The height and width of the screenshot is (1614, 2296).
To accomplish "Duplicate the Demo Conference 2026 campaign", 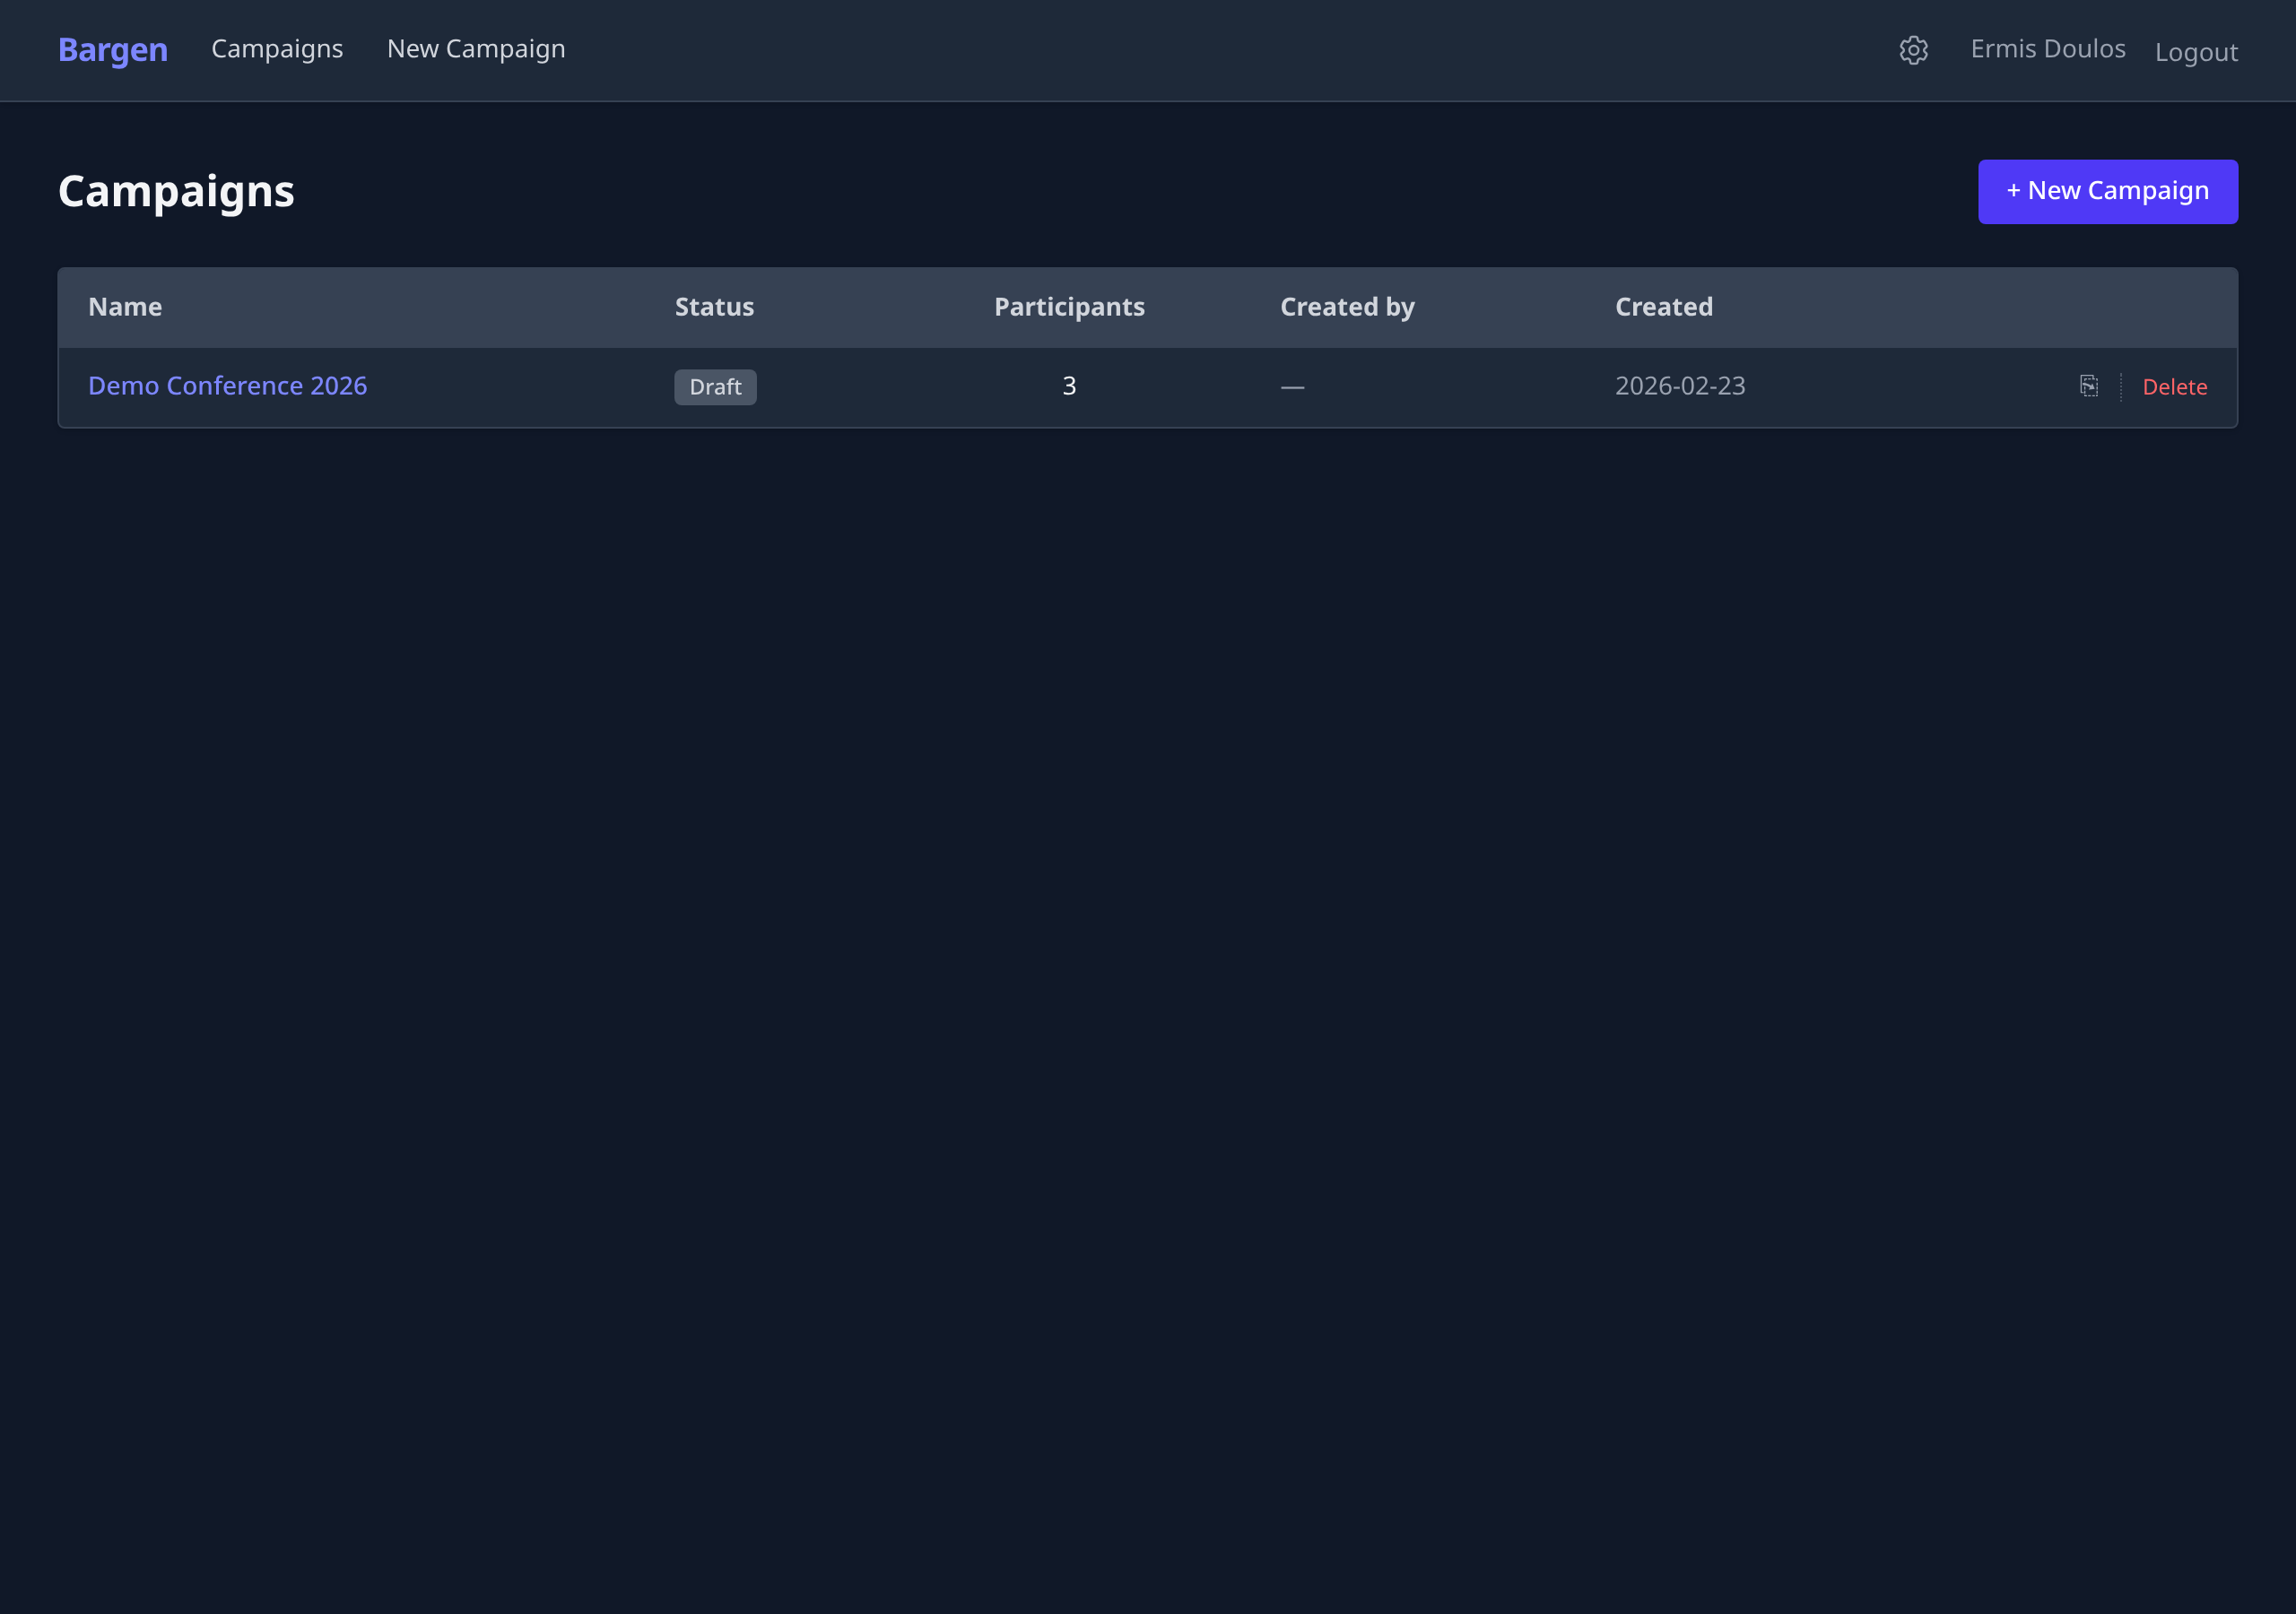I will [2088, 386].
